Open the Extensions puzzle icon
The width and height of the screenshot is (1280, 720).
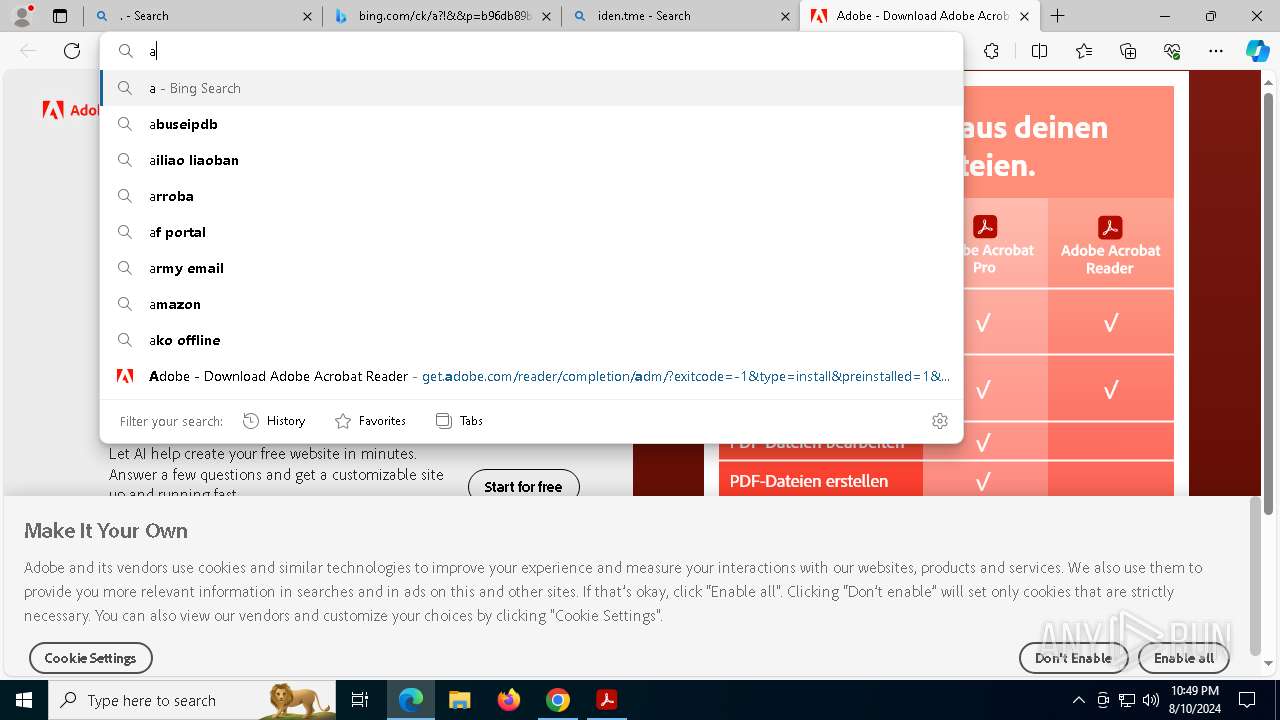click(x=991, y=51)
